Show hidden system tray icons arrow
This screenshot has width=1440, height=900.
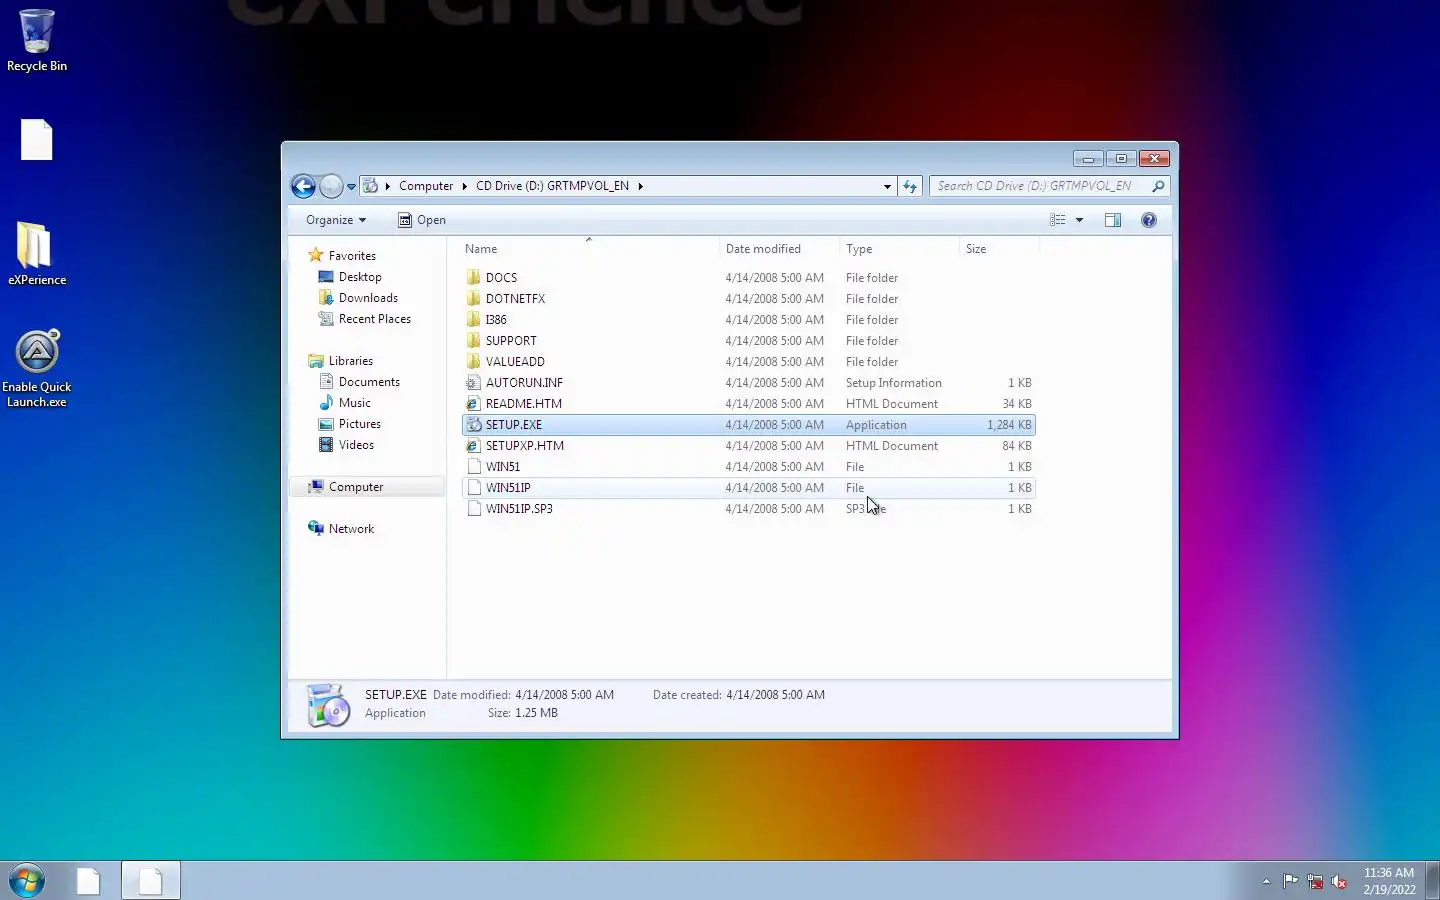[x=1266, y=881]
